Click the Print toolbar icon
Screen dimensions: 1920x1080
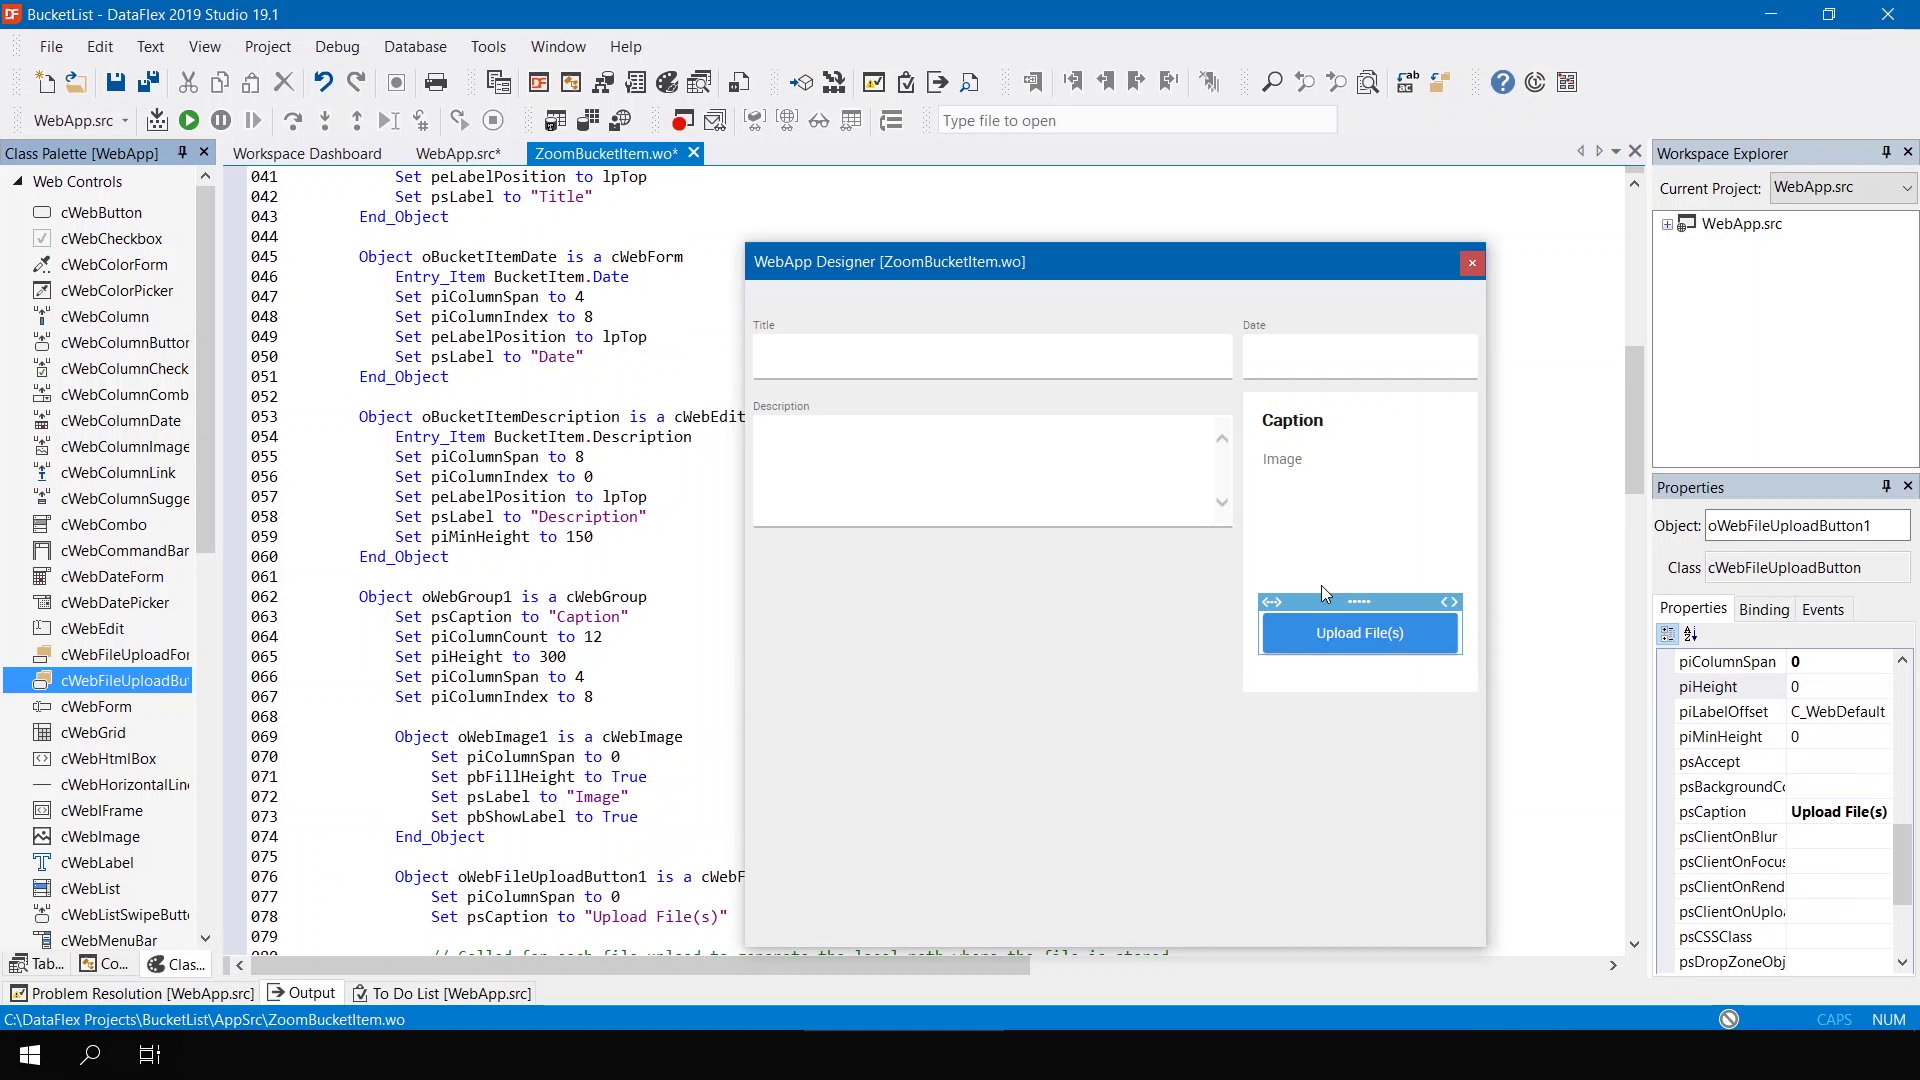tap(435, 82)
